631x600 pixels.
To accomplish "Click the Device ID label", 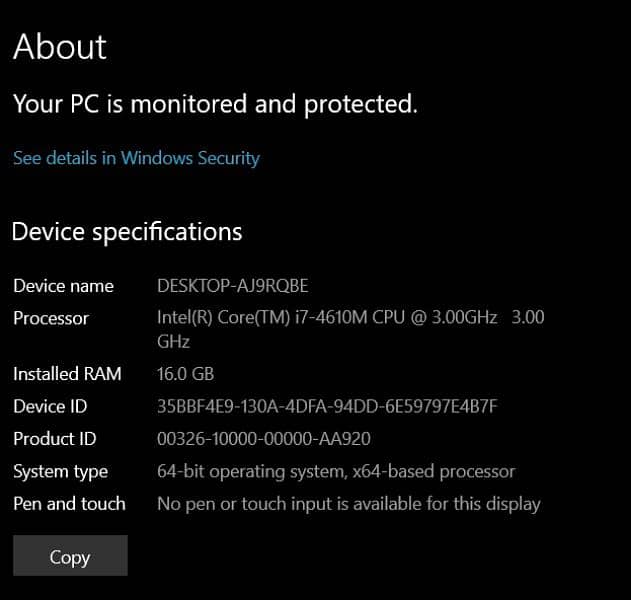I will [50, 406].
